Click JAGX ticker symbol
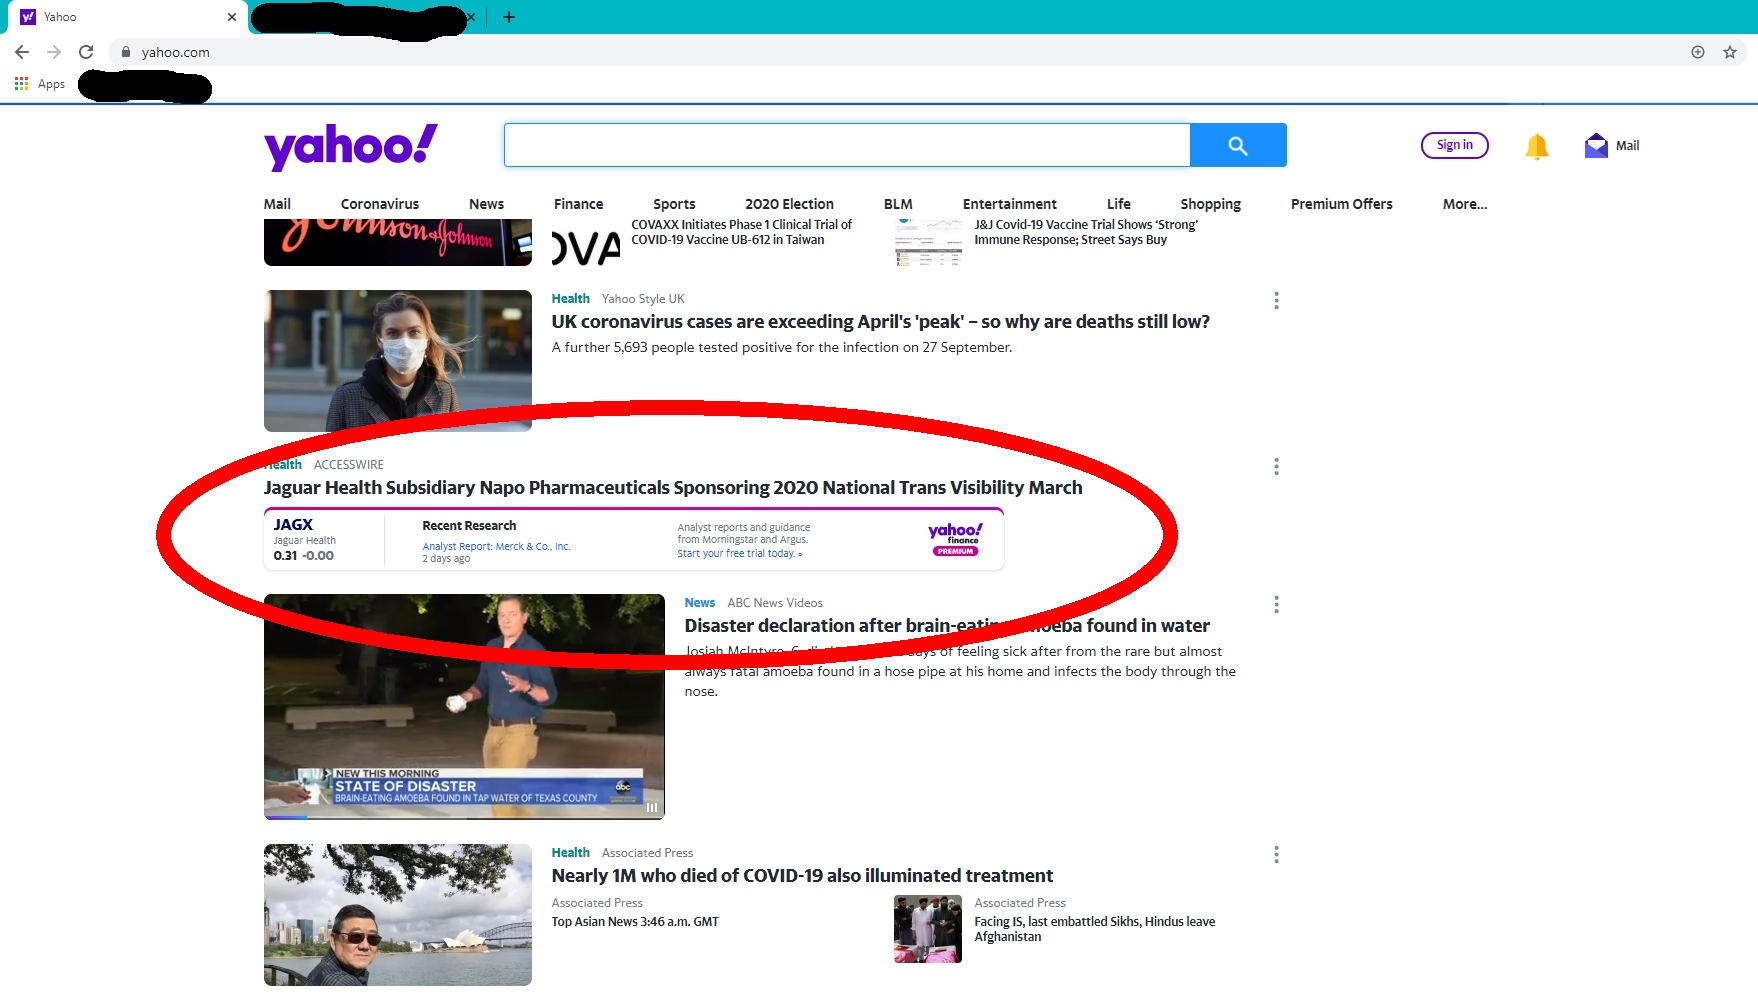Image resolution: width=1758 pixels, height=997 pixels. [293, 525]
